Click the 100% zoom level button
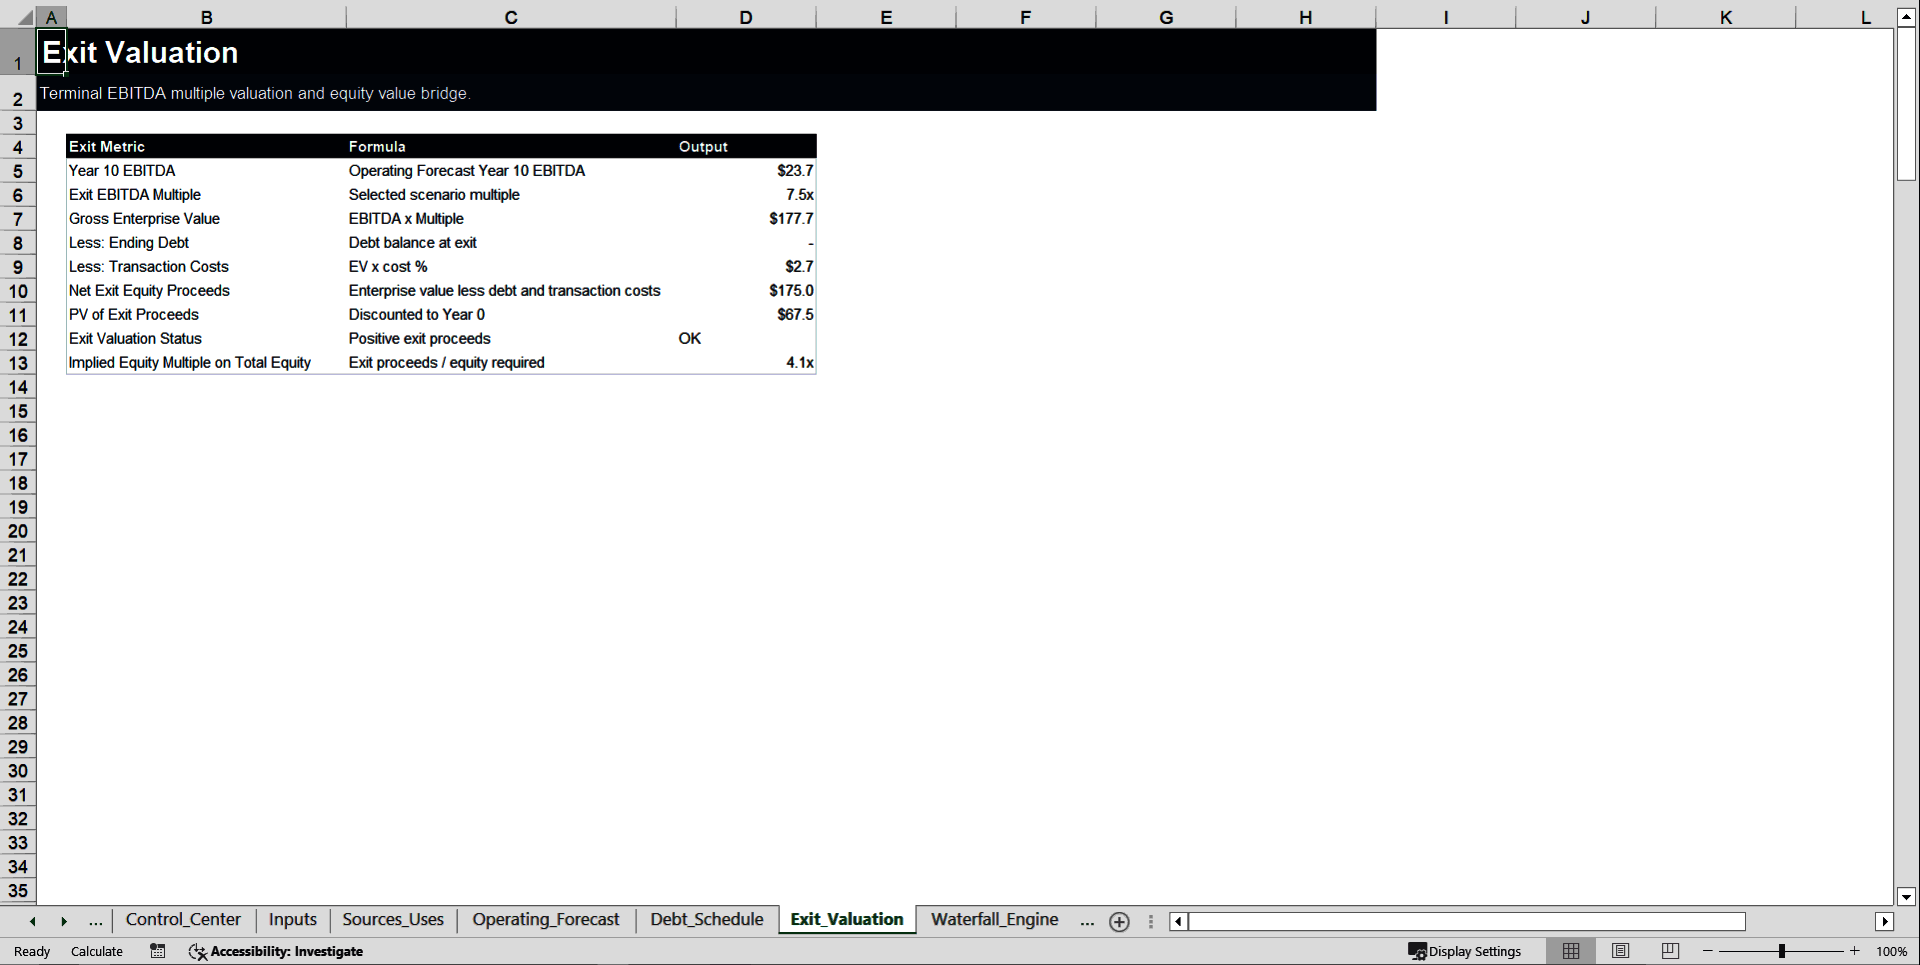The image size is (1920, 965). pyautogui.click(x=1891, y=951)
